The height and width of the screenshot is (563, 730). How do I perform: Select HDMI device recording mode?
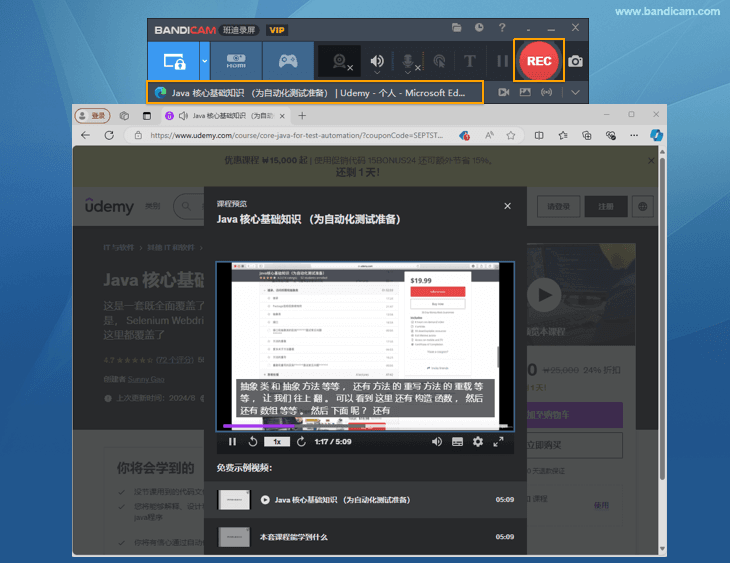click(x=236, y=61)
